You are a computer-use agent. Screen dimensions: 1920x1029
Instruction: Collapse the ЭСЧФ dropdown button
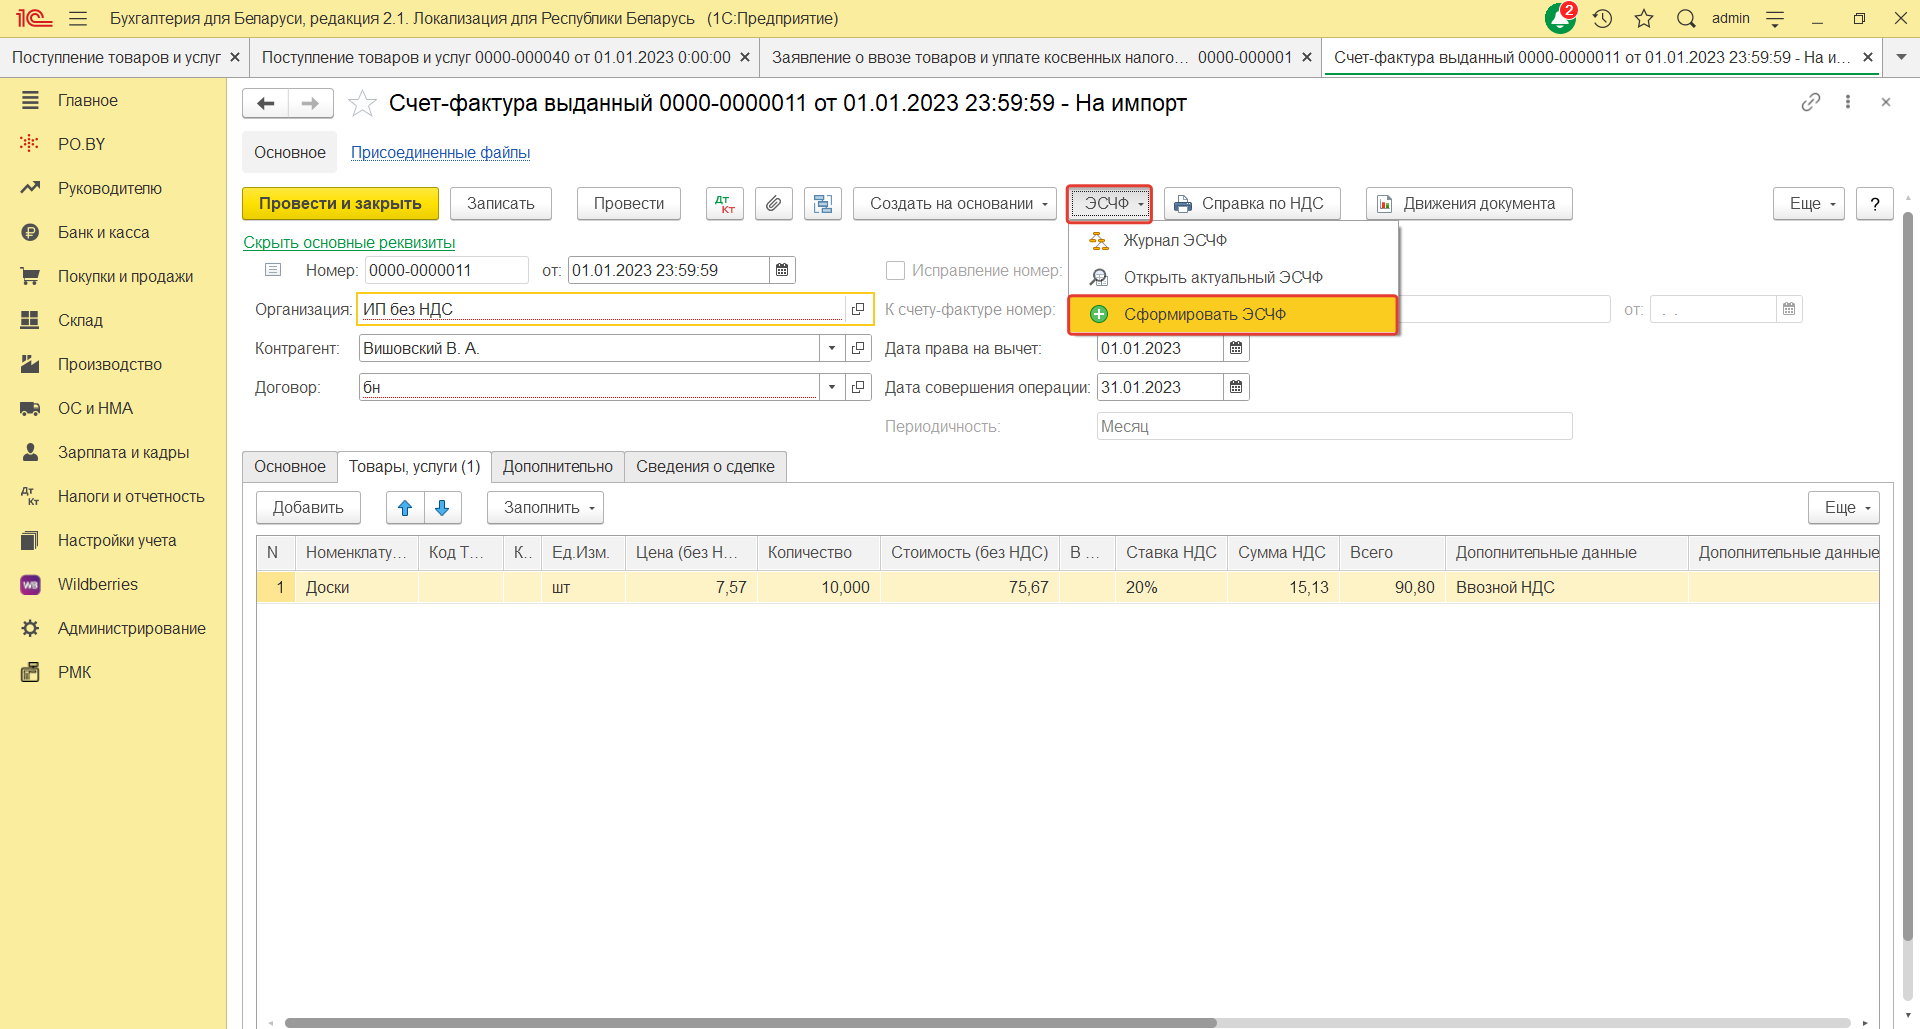point(1109,203)
